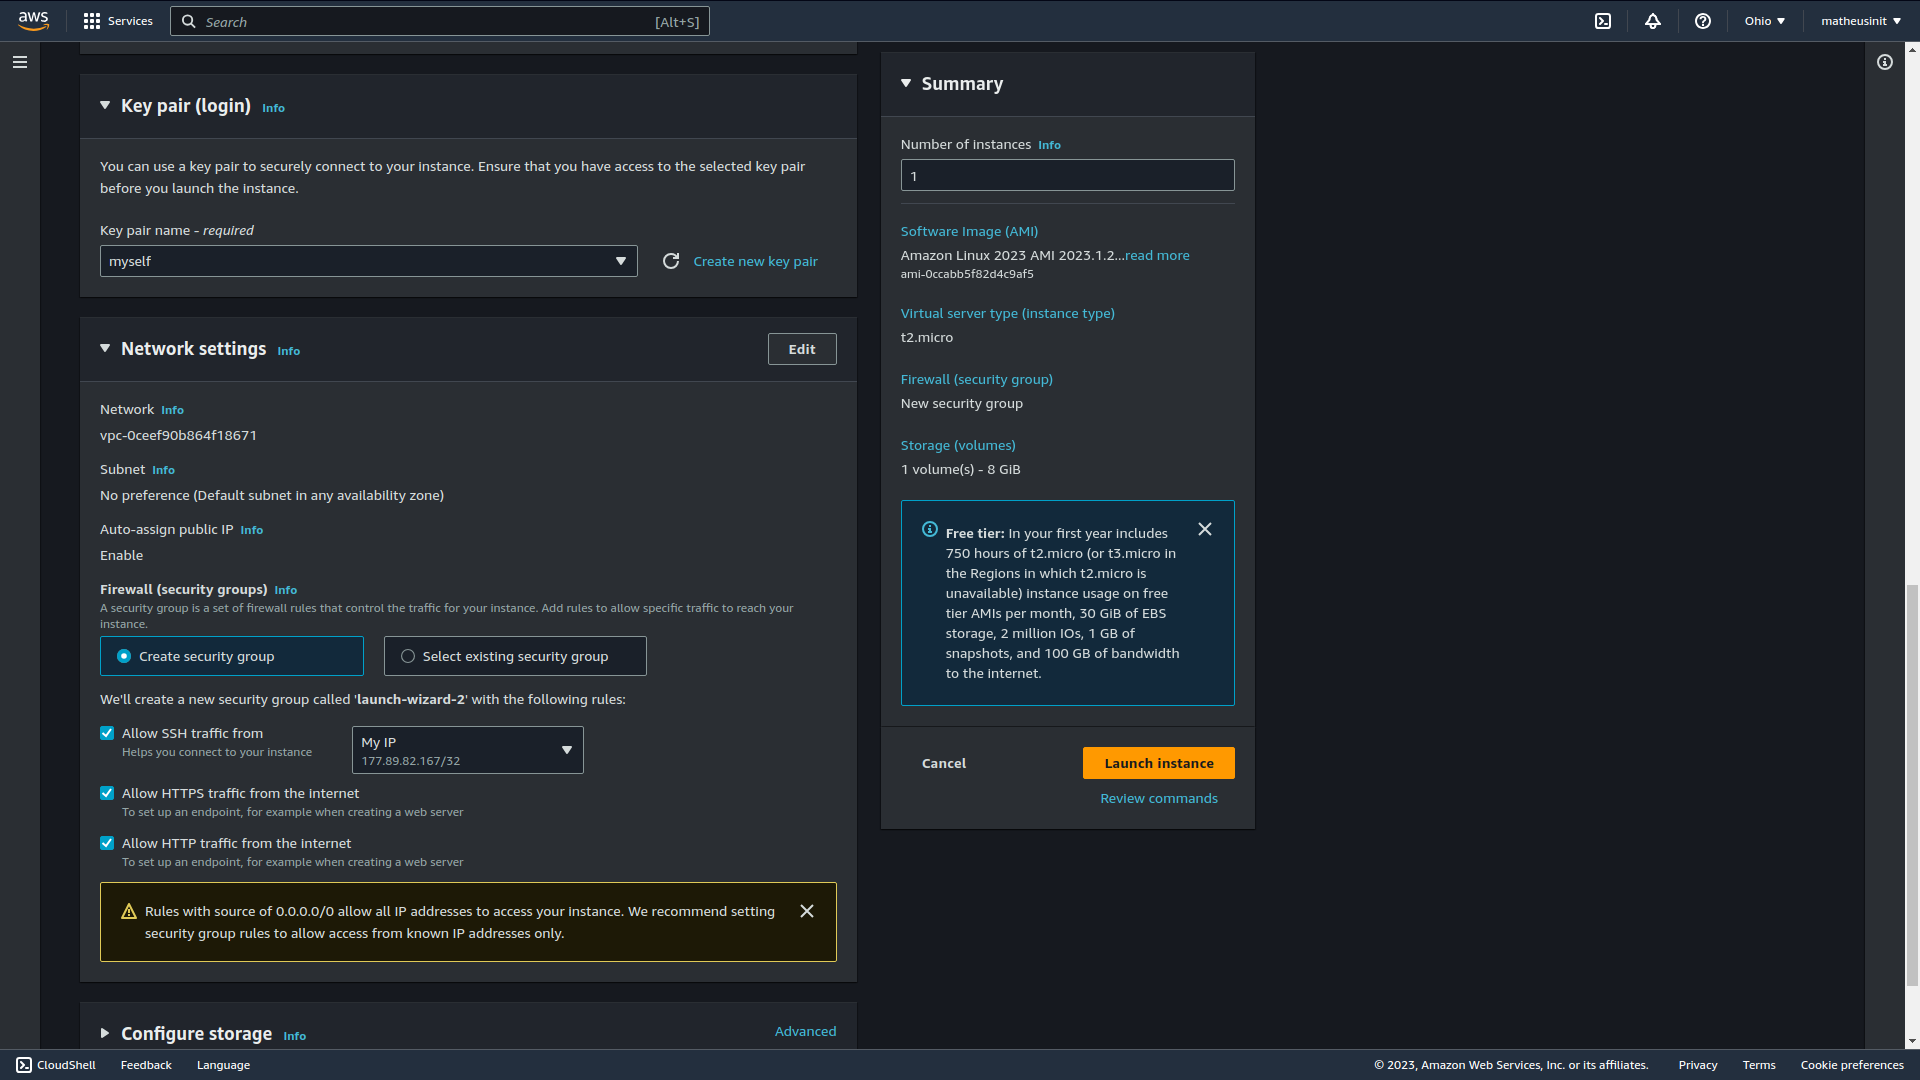Screen dimensions: 1920x1080
Task: Expand the Key pair name dropdown
Action: point(621,261)
